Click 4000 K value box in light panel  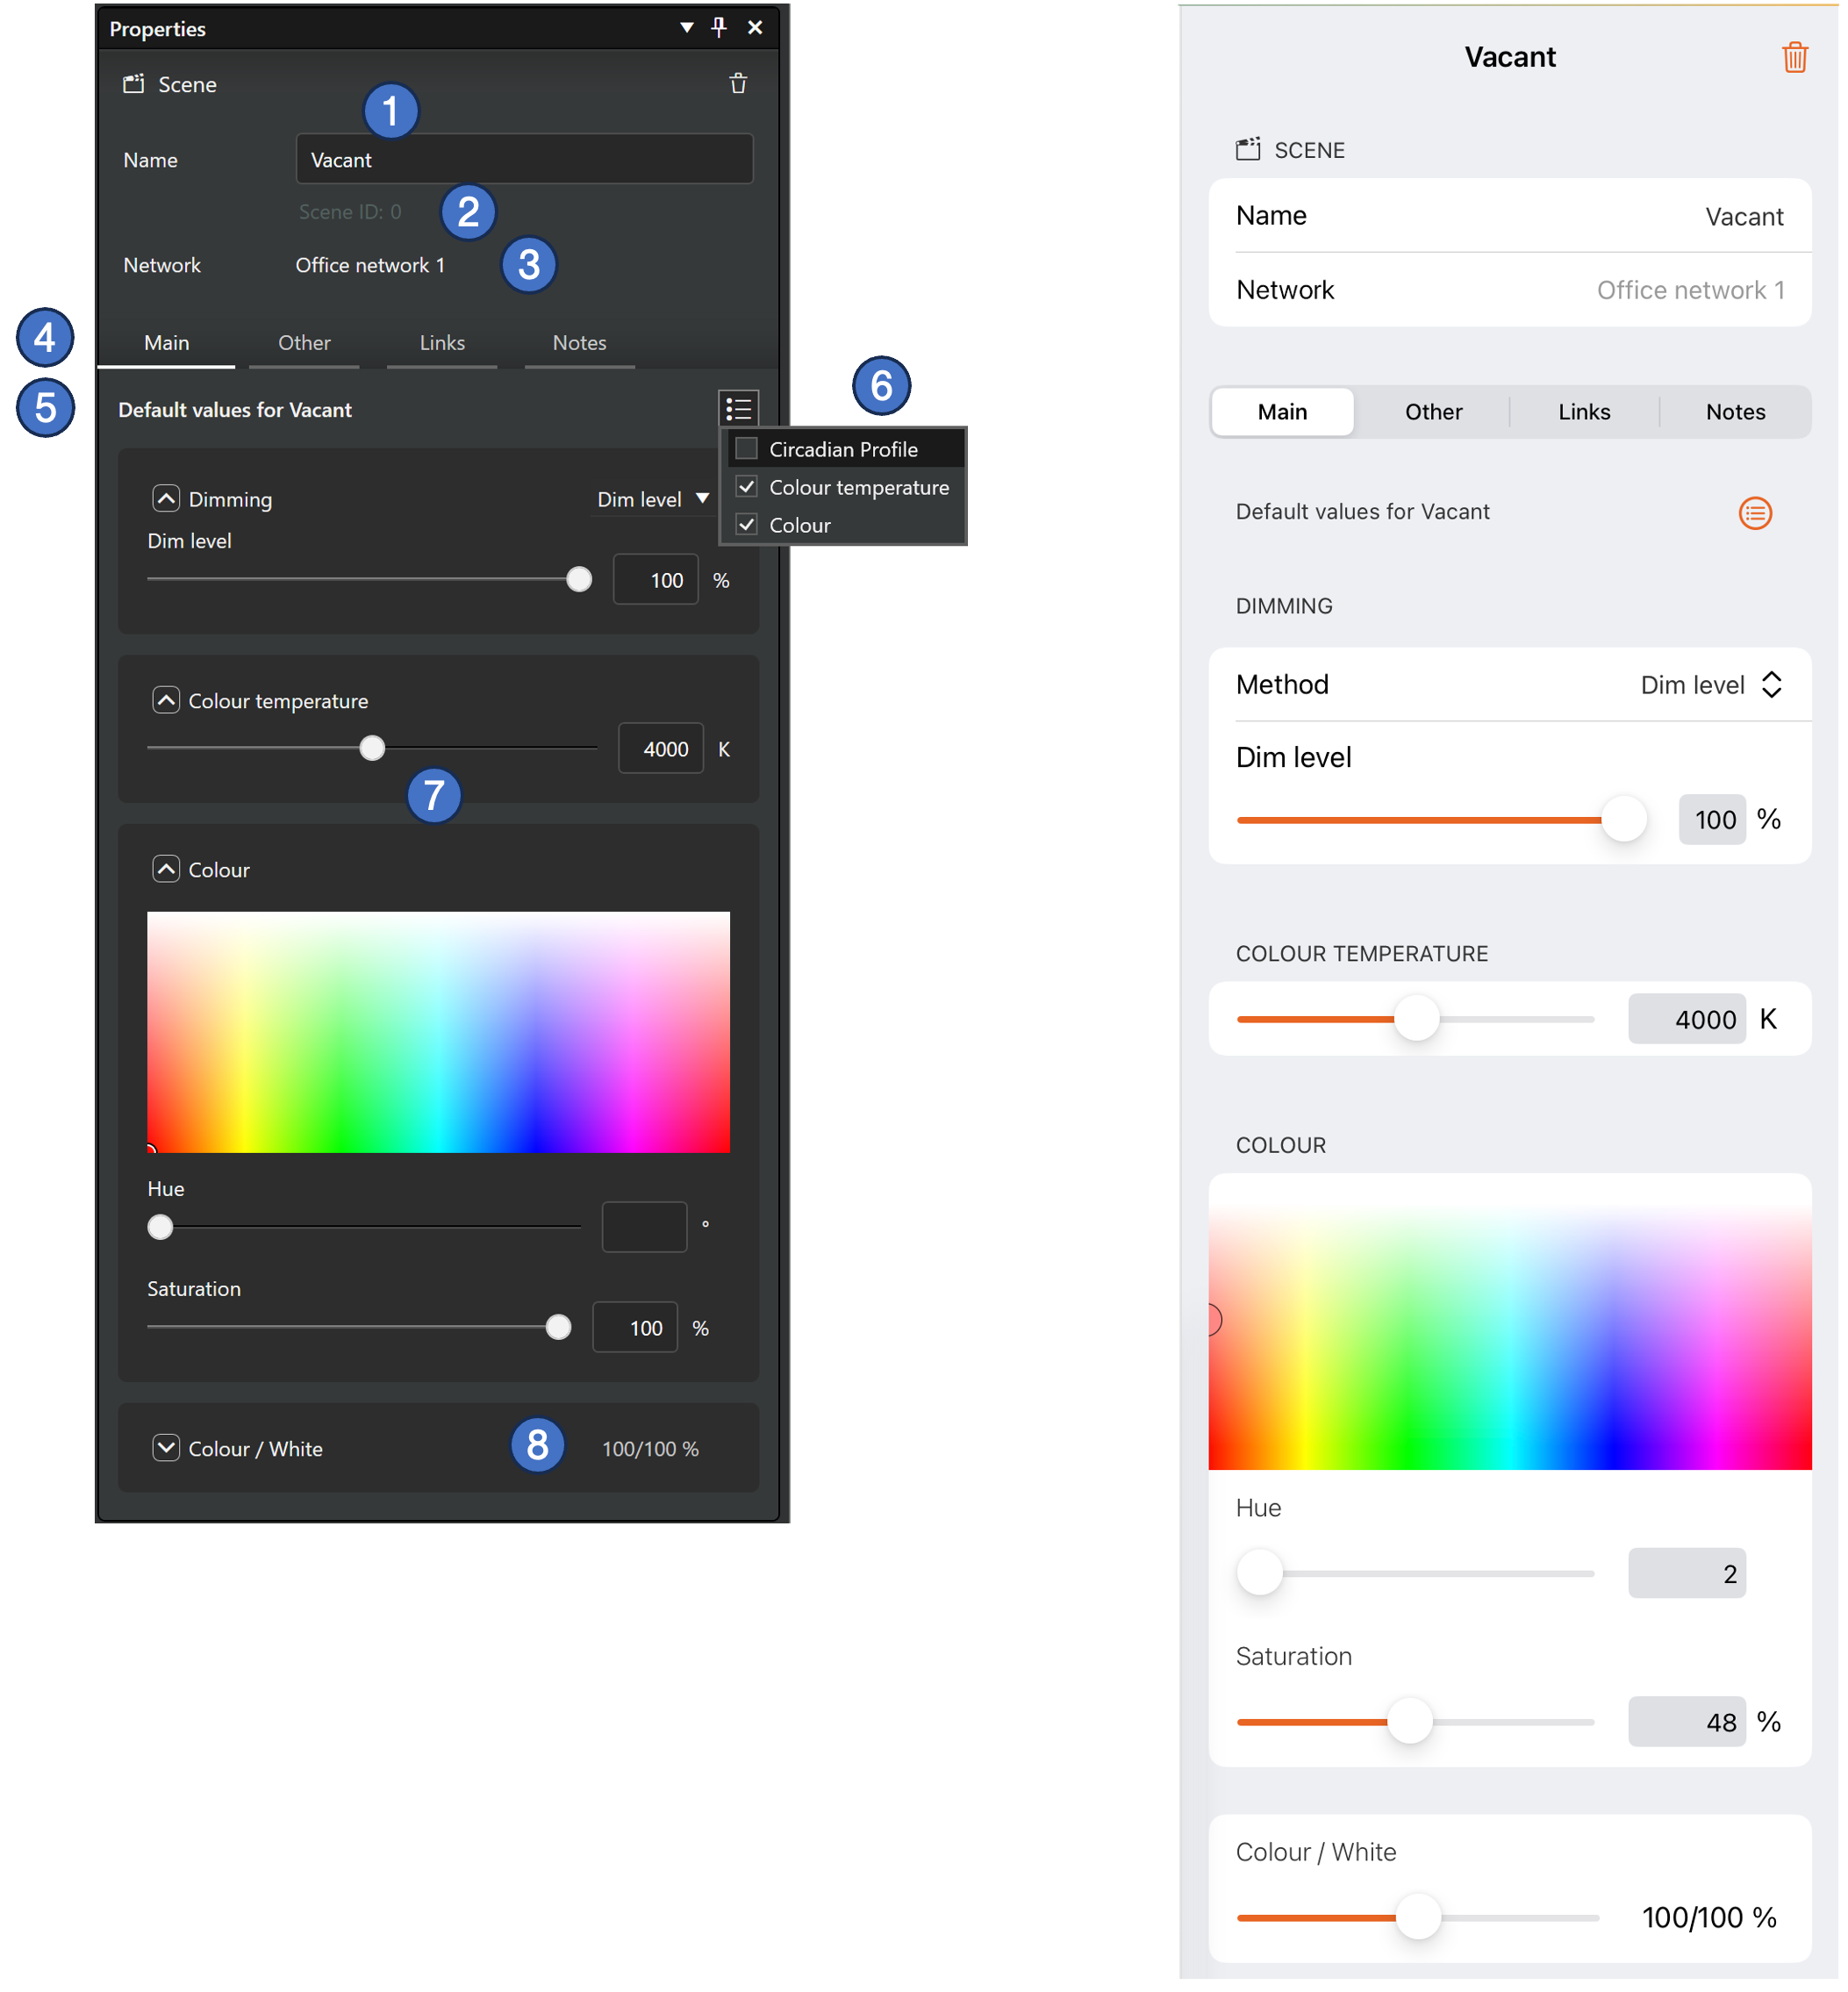pyautogui.click(x=1686, y=1019)
